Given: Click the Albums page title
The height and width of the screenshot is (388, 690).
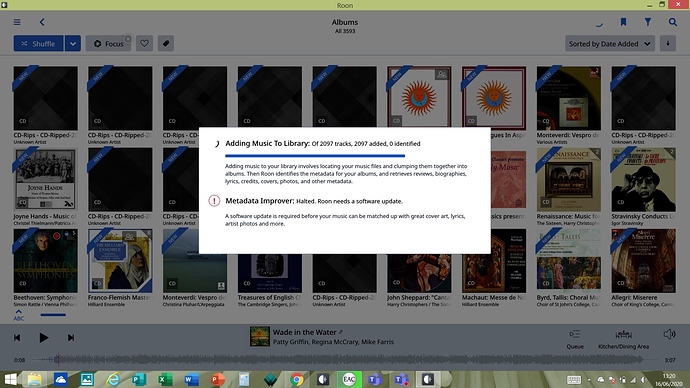Looking at the screenshot, I should coord(345,22).
